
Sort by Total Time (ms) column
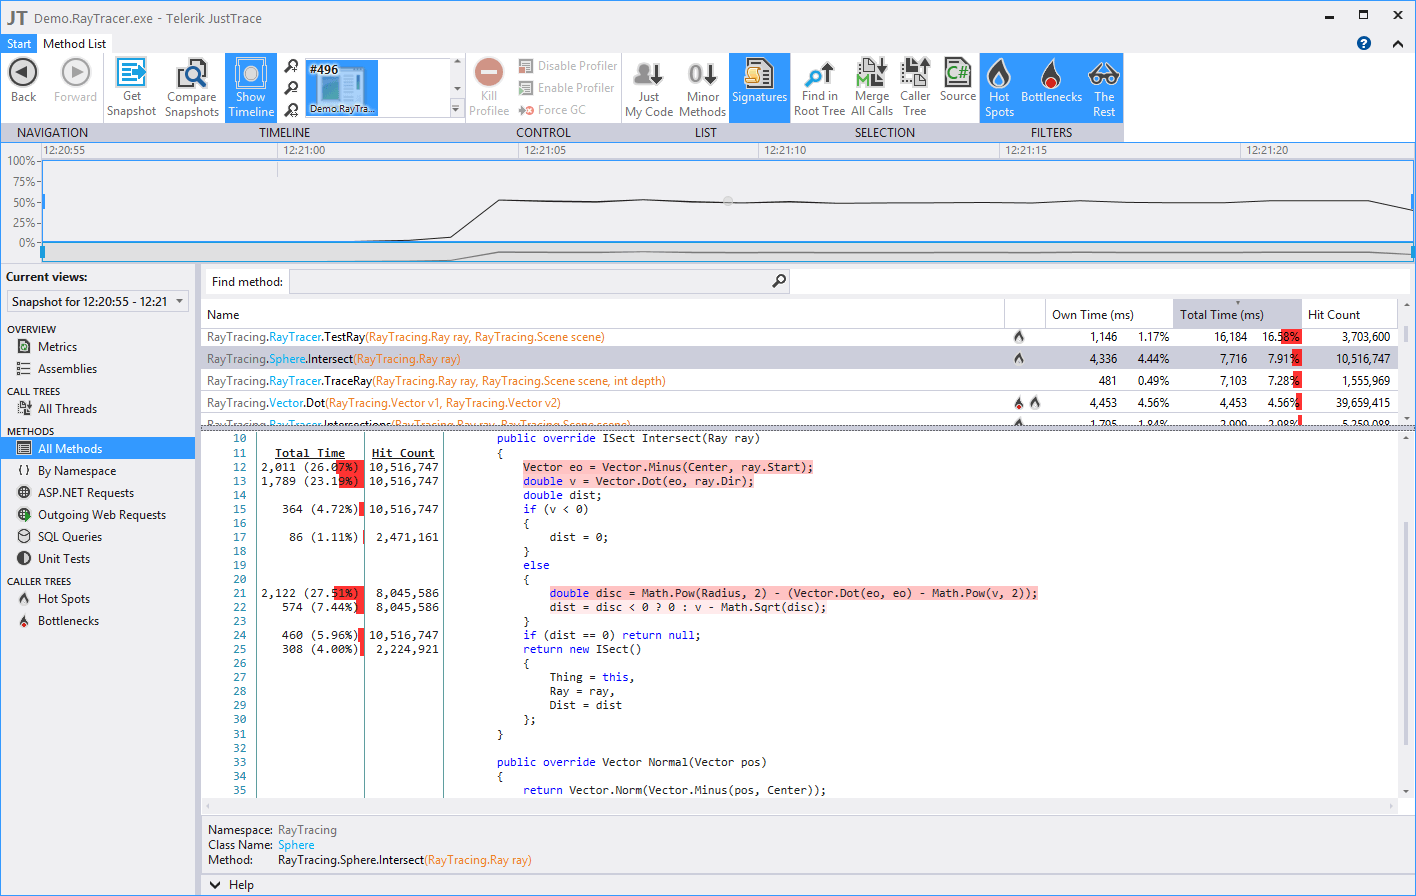[1237, 314]
